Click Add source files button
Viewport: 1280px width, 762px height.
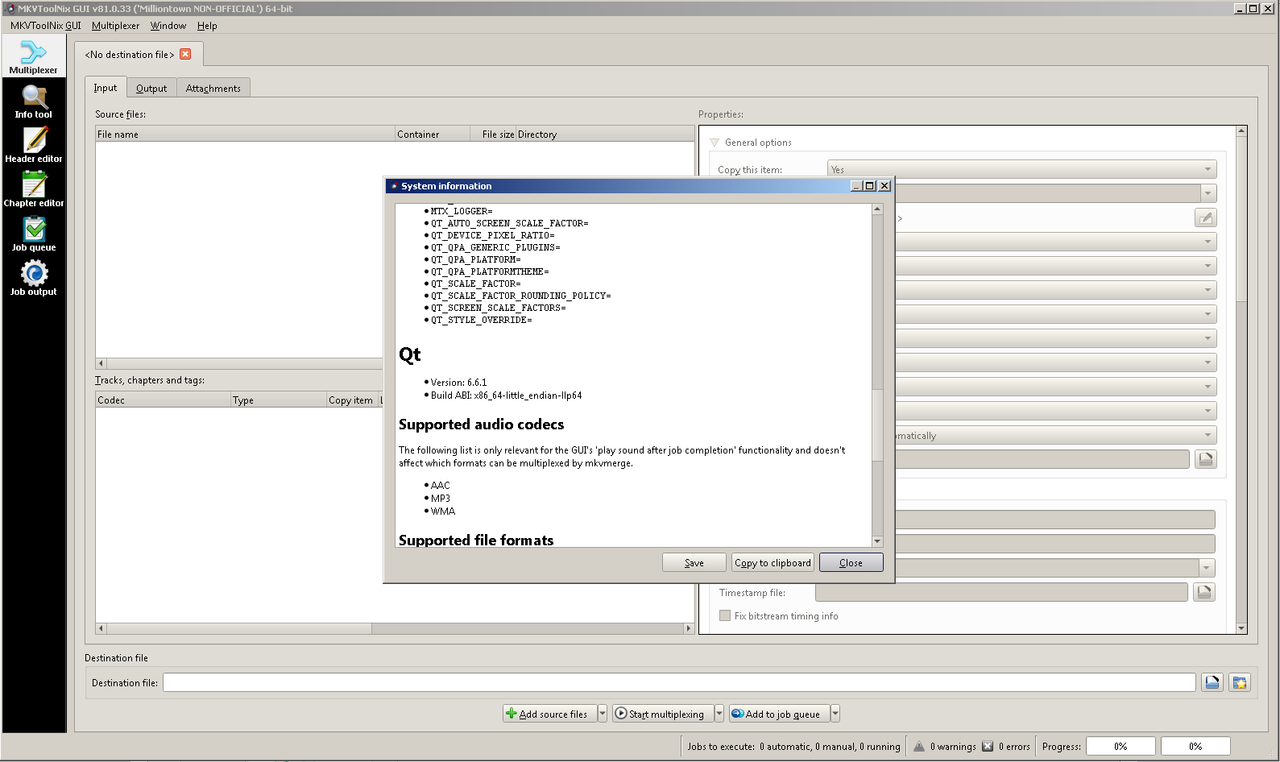[x=549, y=714]
